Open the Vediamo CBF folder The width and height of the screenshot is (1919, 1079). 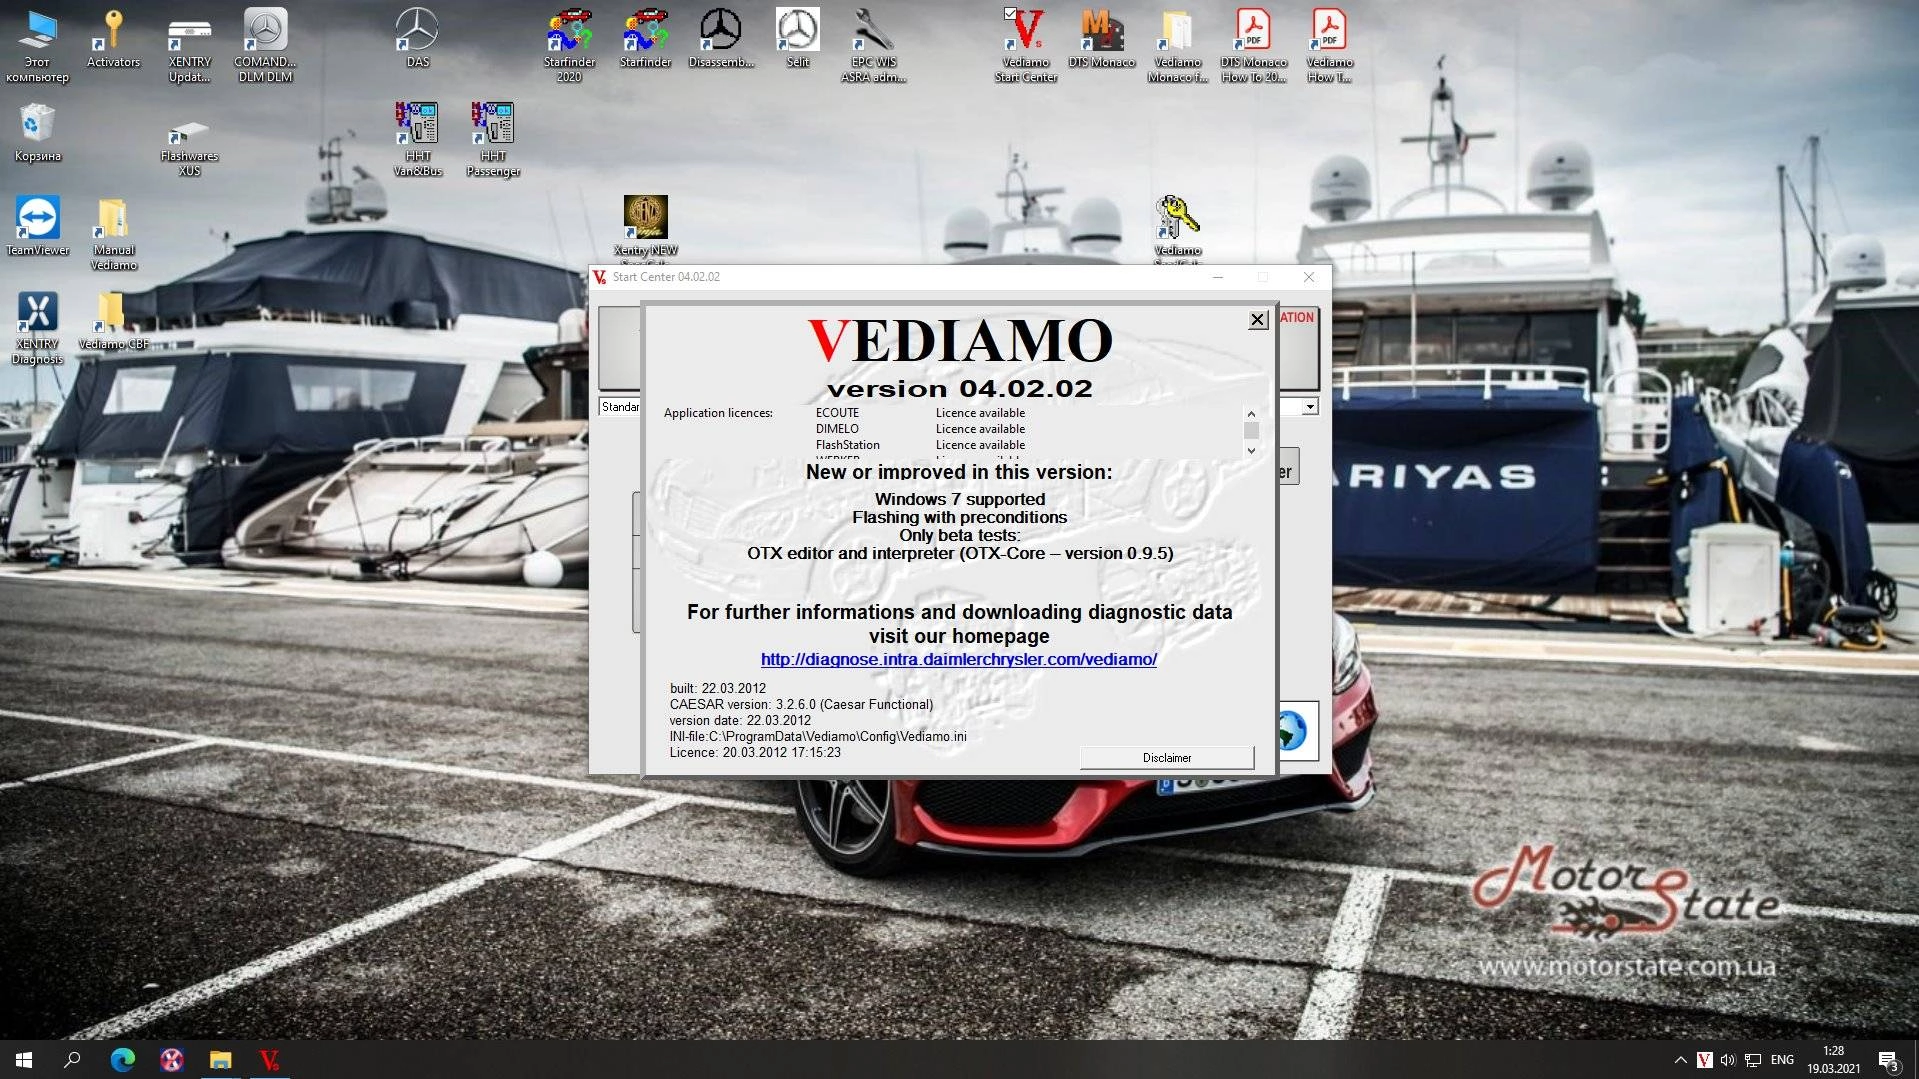(x=113, y=321)
